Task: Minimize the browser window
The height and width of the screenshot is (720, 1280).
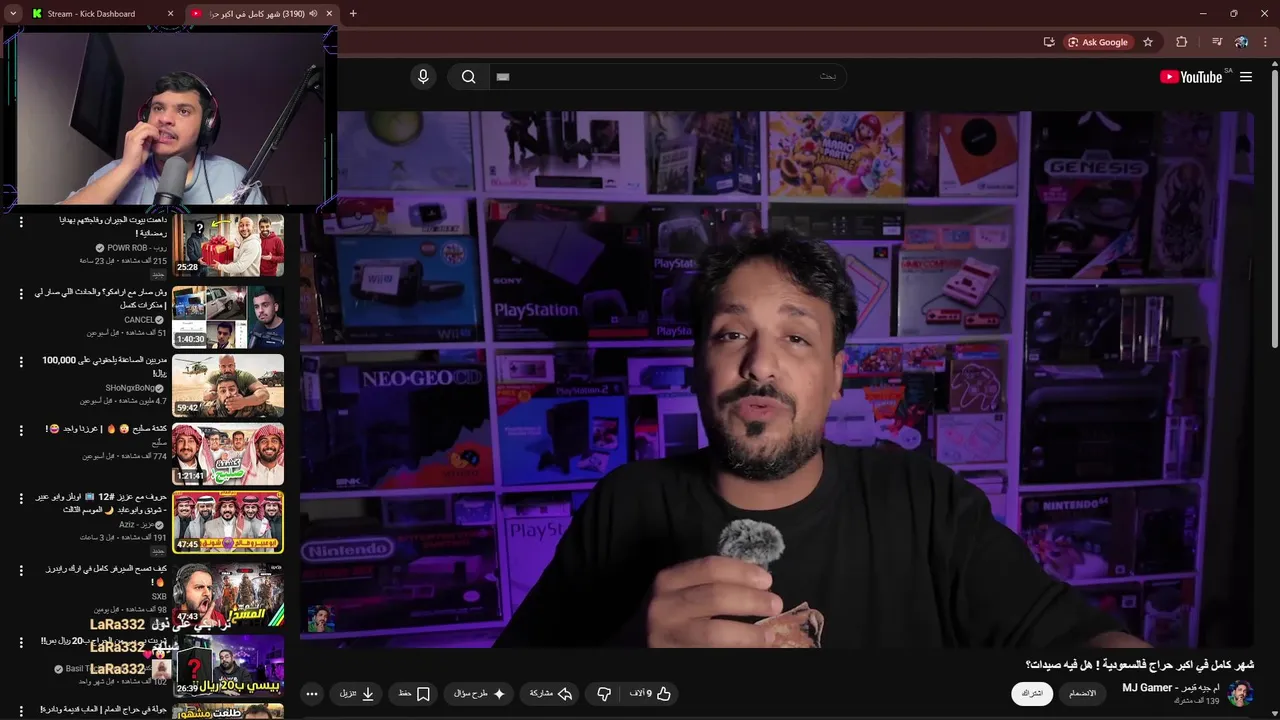Action: pos(1203,14)
